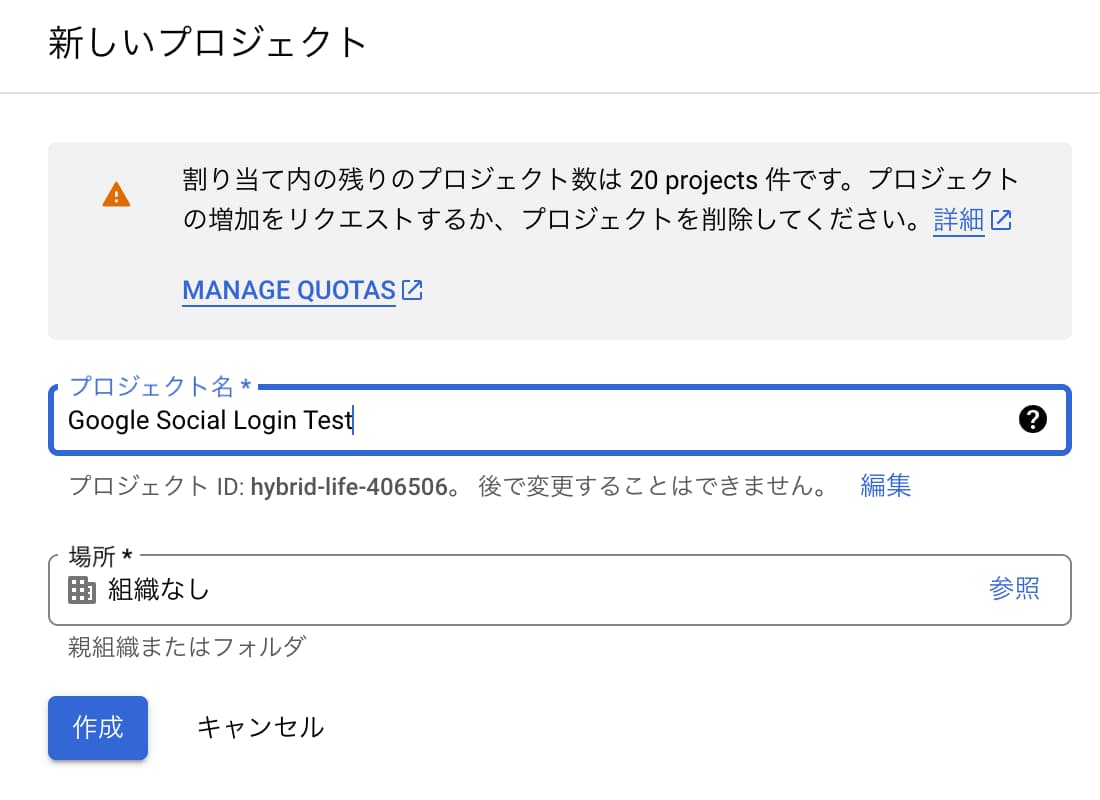
Task: Click the orange warning triangle icon
Action: (x=116, y=194)
